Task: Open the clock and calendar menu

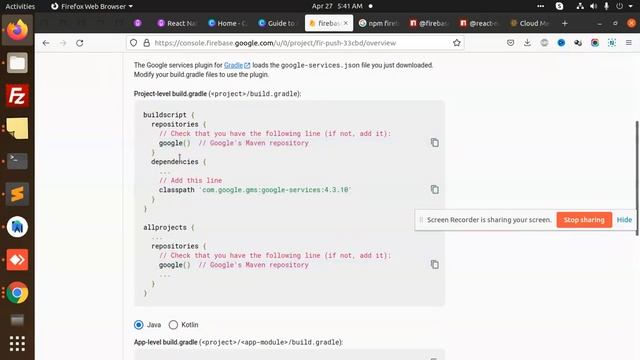Action: click(337, 6)
